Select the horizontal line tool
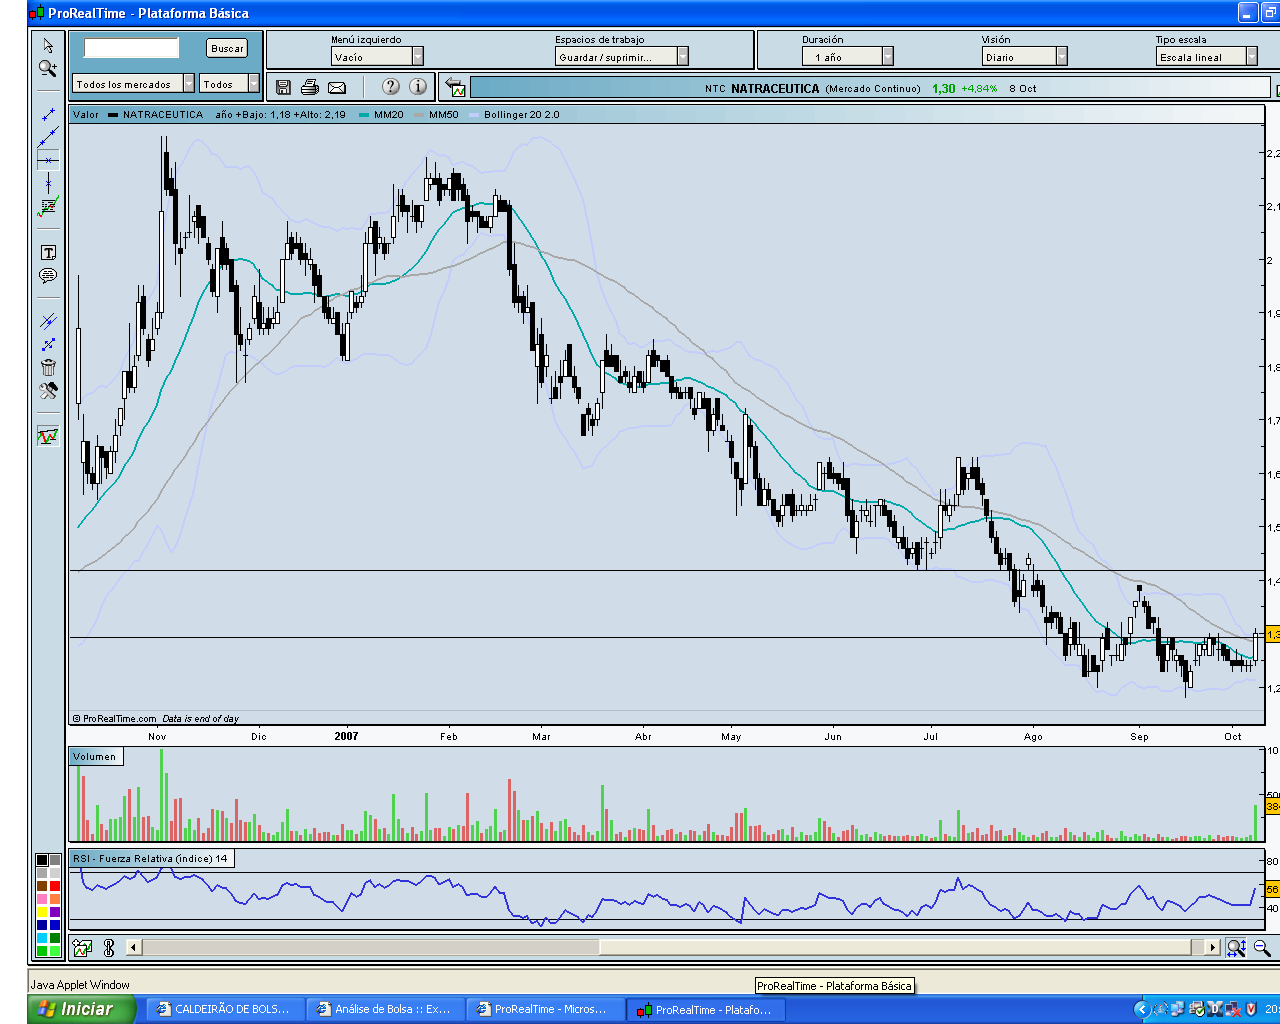 pos(48,160)
